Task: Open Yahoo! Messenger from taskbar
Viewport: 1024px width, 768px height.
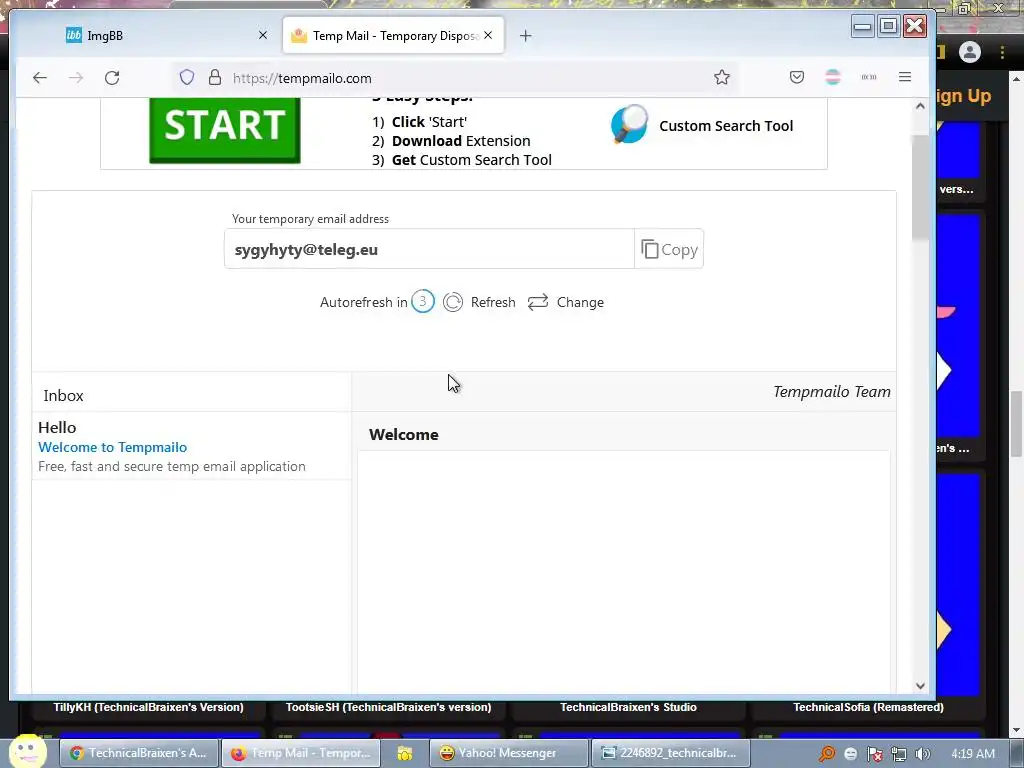Action: 507,753
